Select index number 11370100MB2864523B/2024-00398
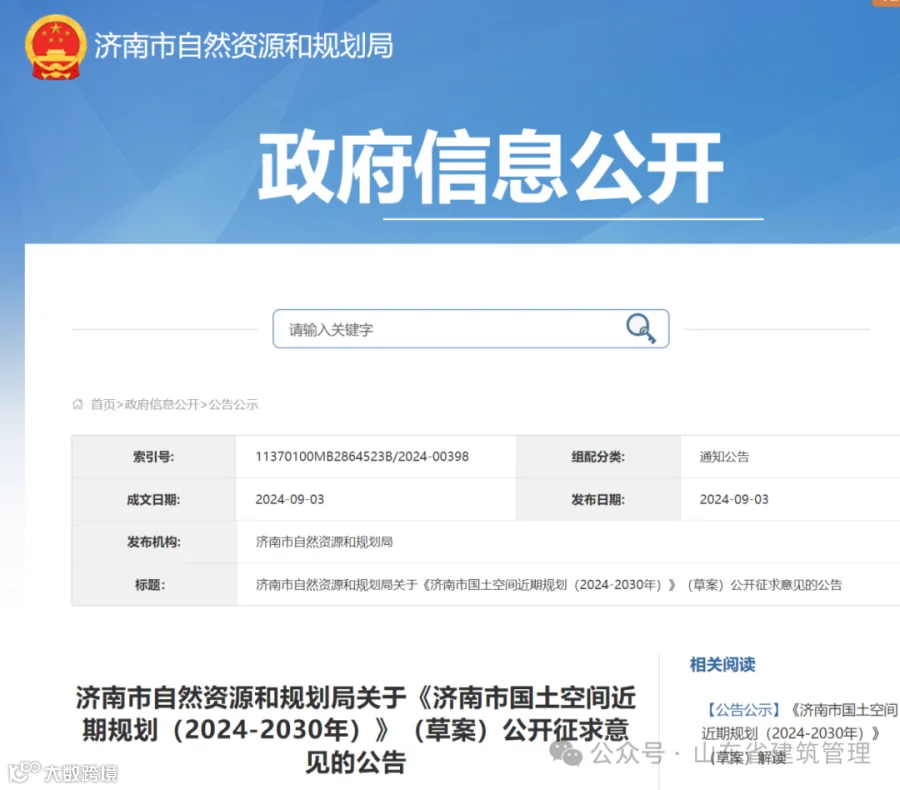Image resolution: width=900 pixels, height=790 pixels. click(x=362, y=456)
